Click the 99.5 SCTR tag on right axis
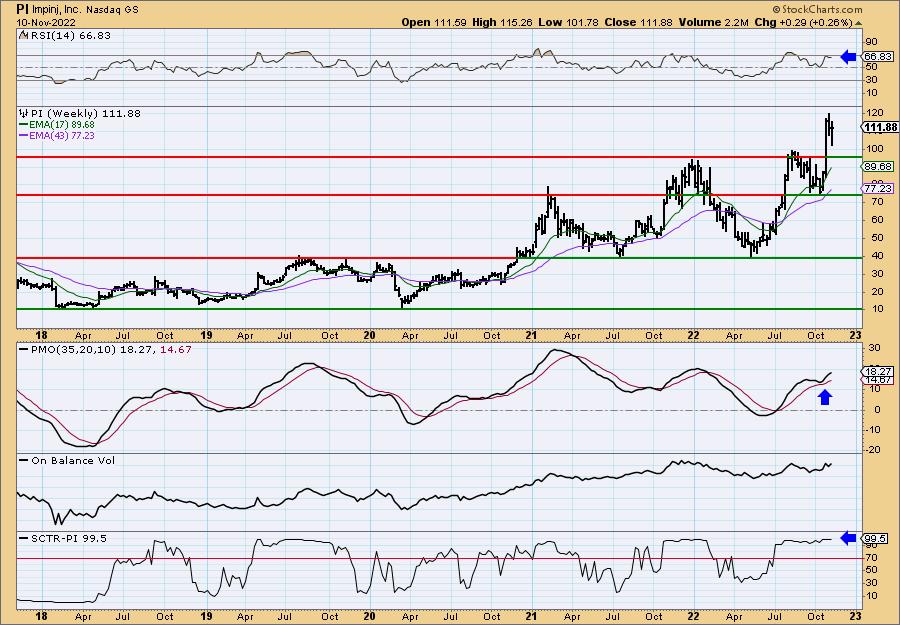900x625 pixels. (x=876, y=538)
